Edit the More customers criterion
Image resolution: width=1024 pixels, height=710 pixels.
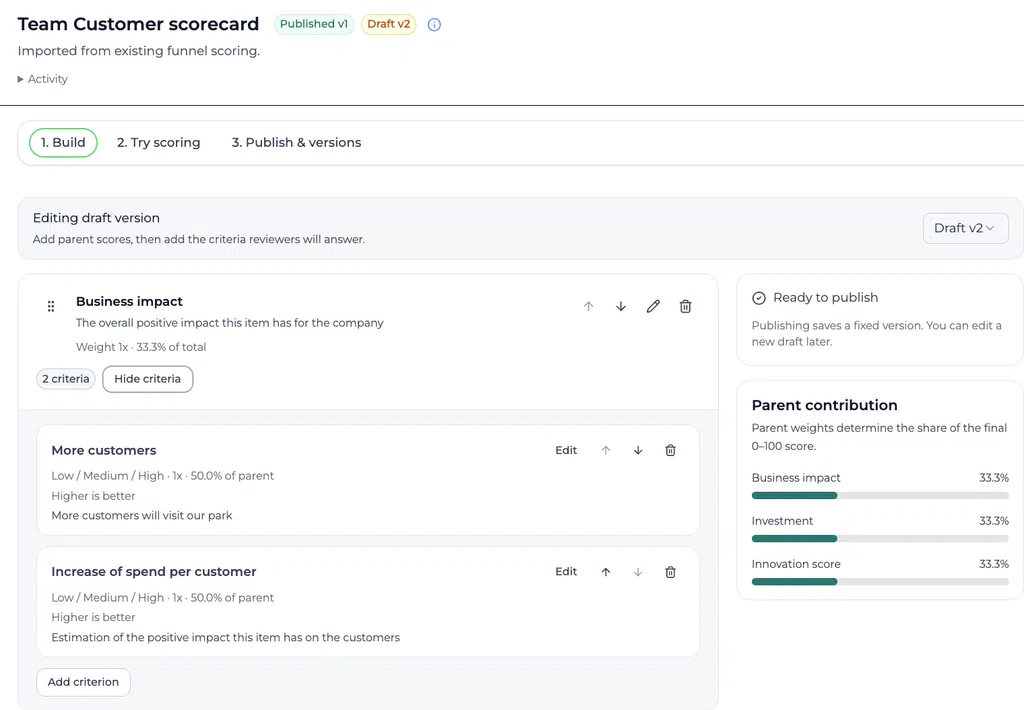pyautogui.click(x=566, y=450)
